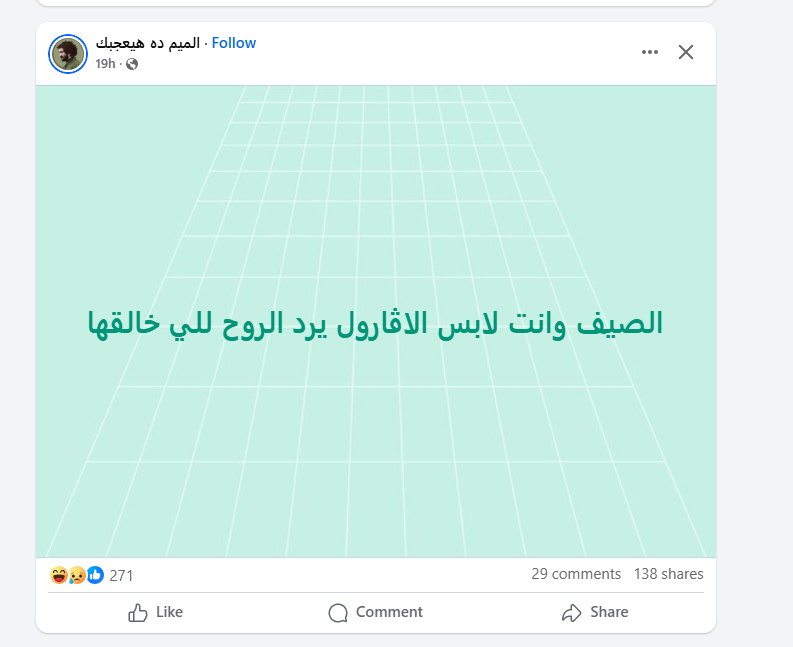Image resolution: width=793 pixels, height=647 pixels.
Task: Open the three-dots post options menu
Action: click(650, 52)
